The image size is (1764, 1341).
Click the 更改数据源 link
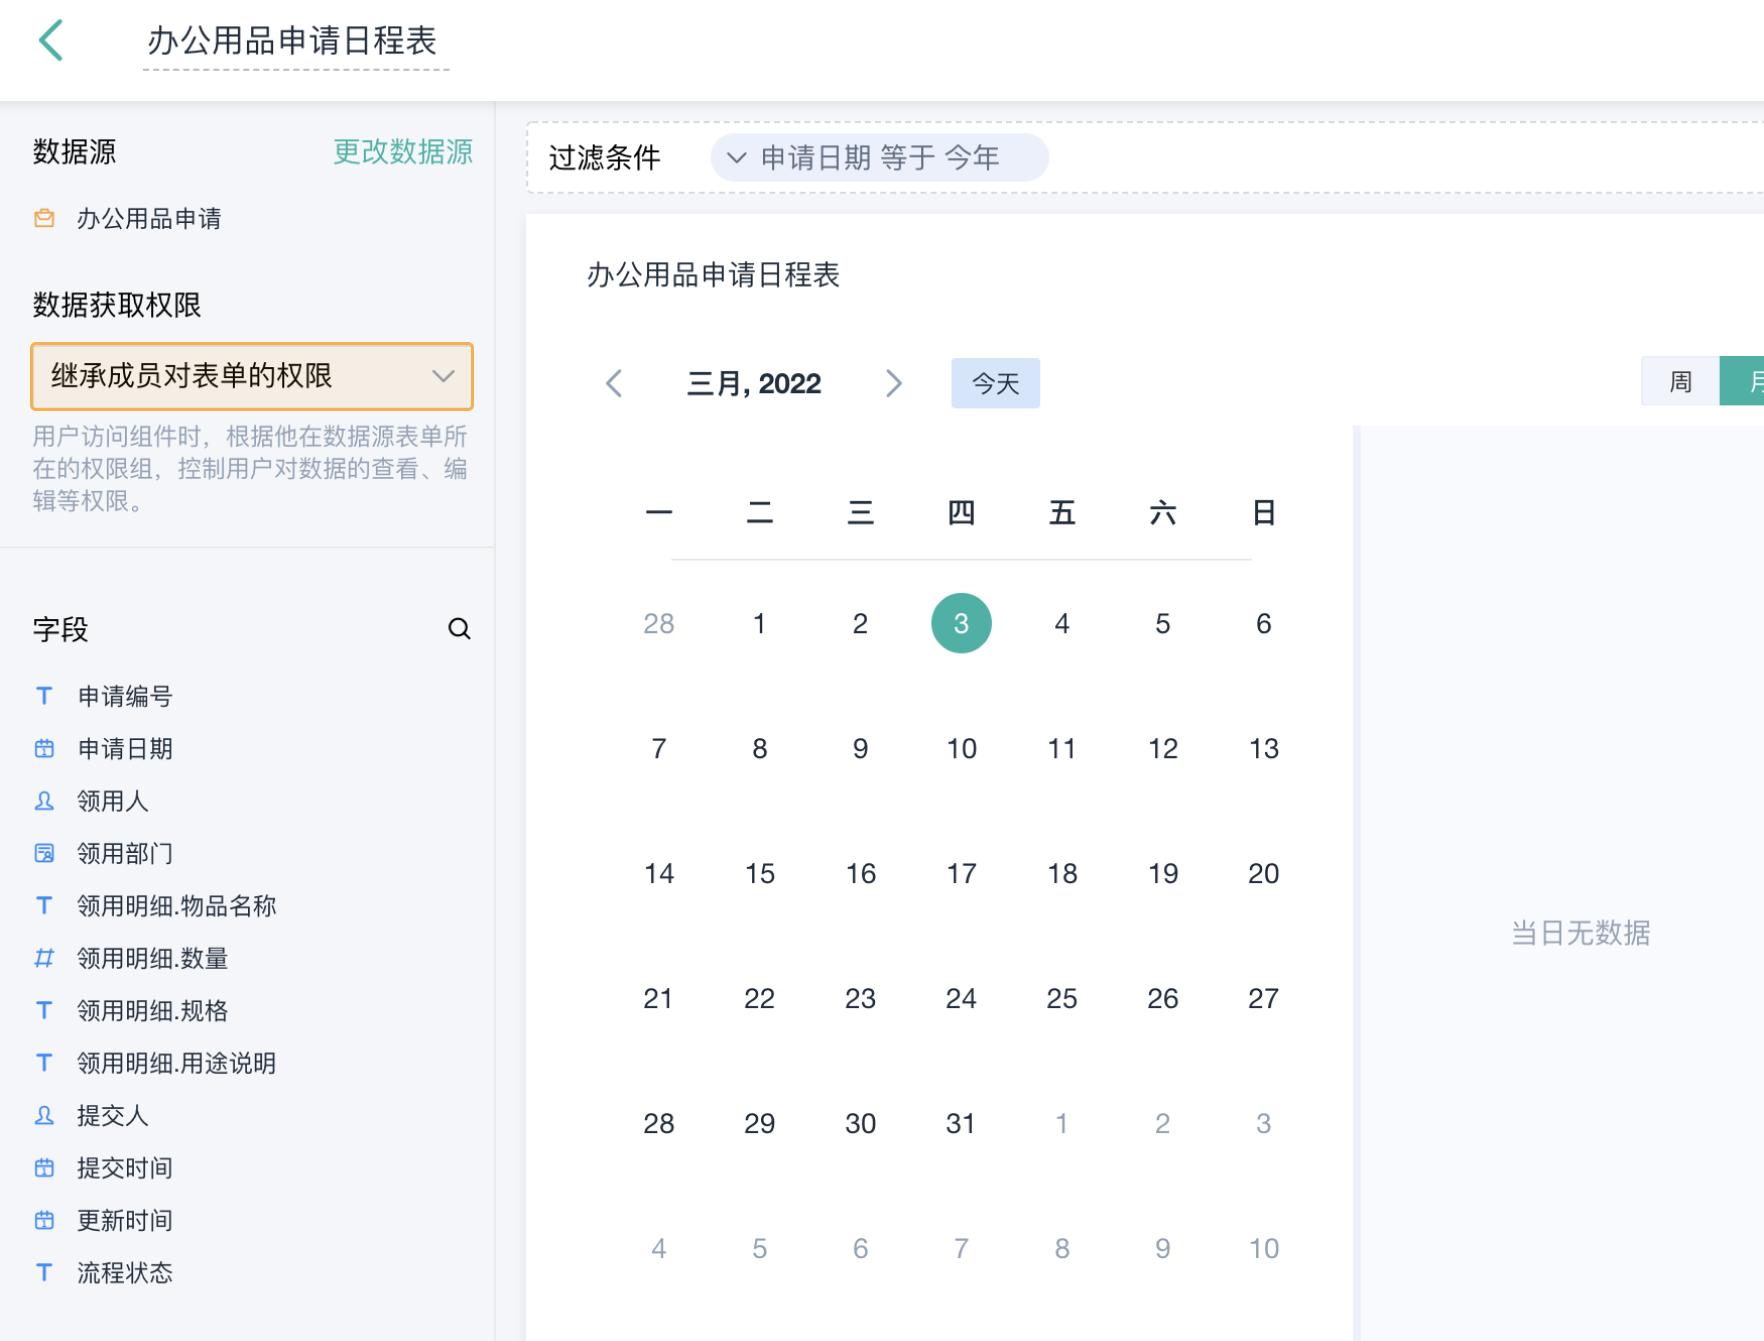point(403,152)
